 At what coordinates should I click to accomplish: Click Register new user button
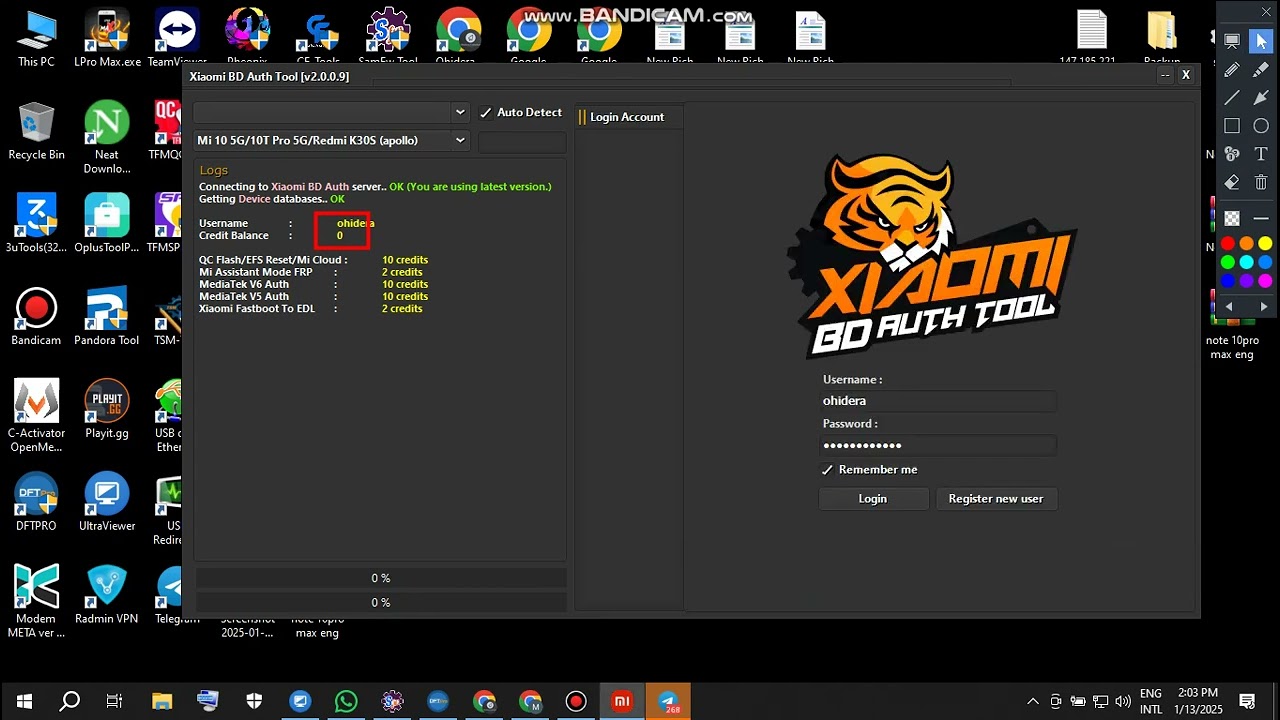(996, 498)
